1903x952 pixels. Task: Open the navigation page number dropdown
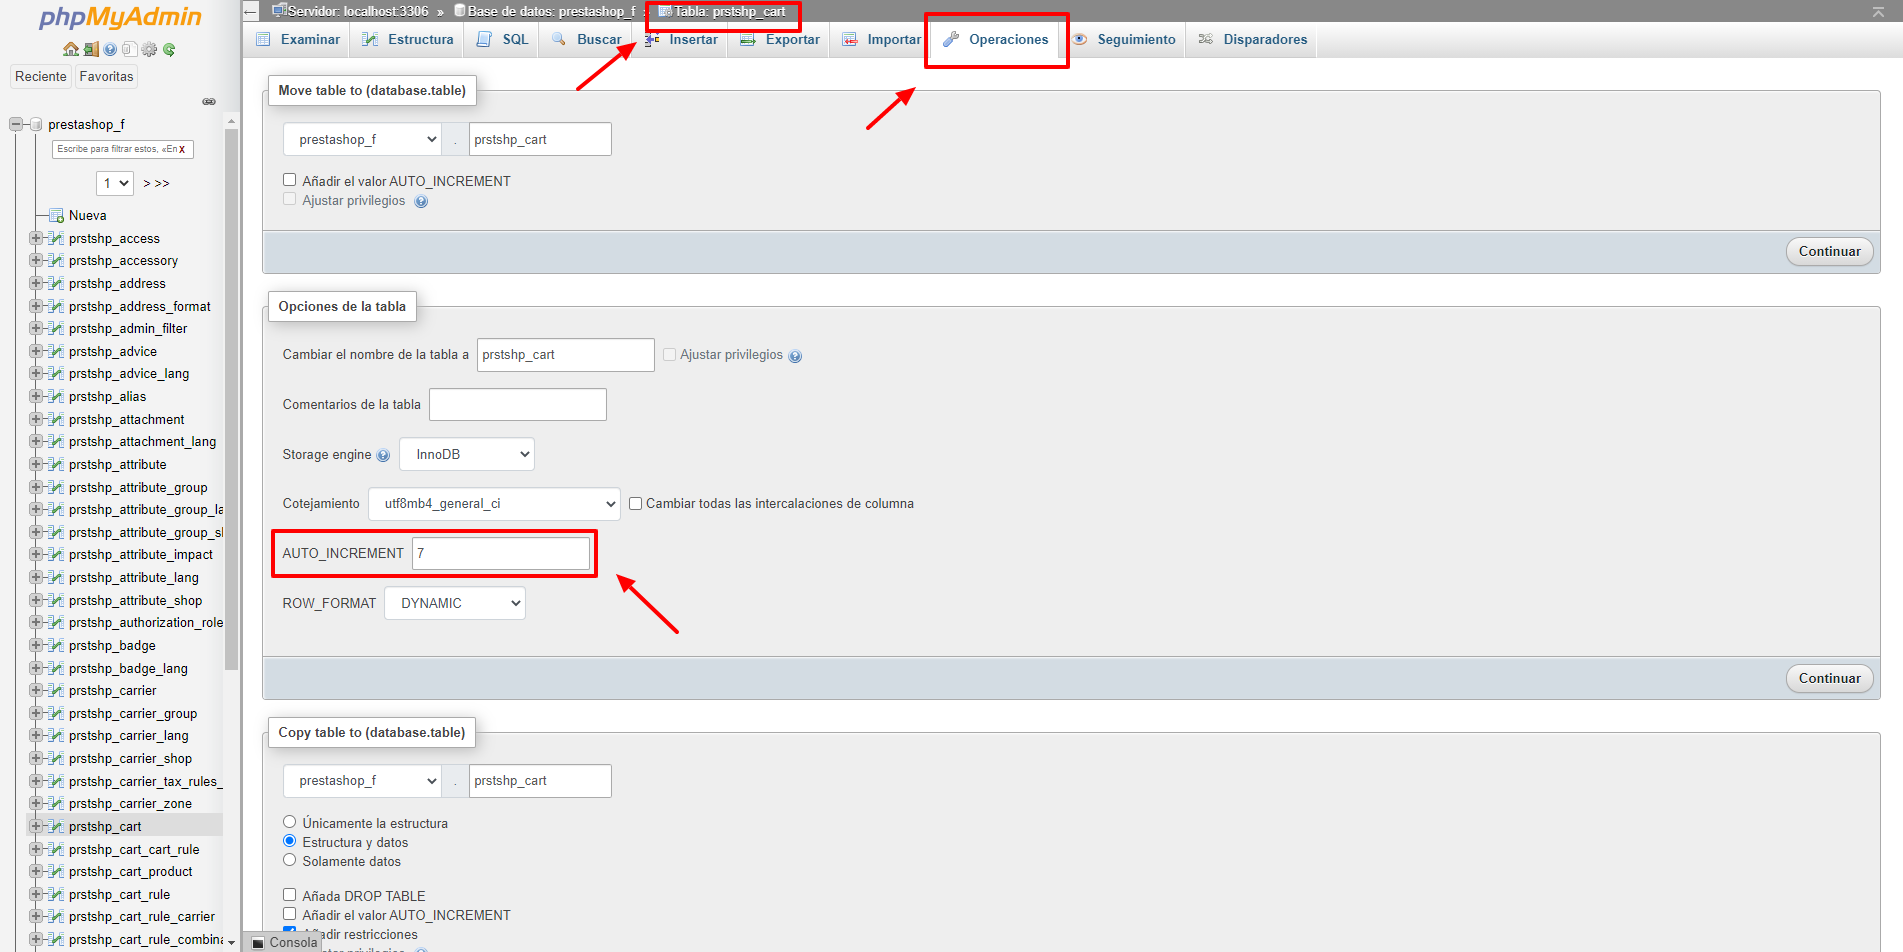(115, 183)
